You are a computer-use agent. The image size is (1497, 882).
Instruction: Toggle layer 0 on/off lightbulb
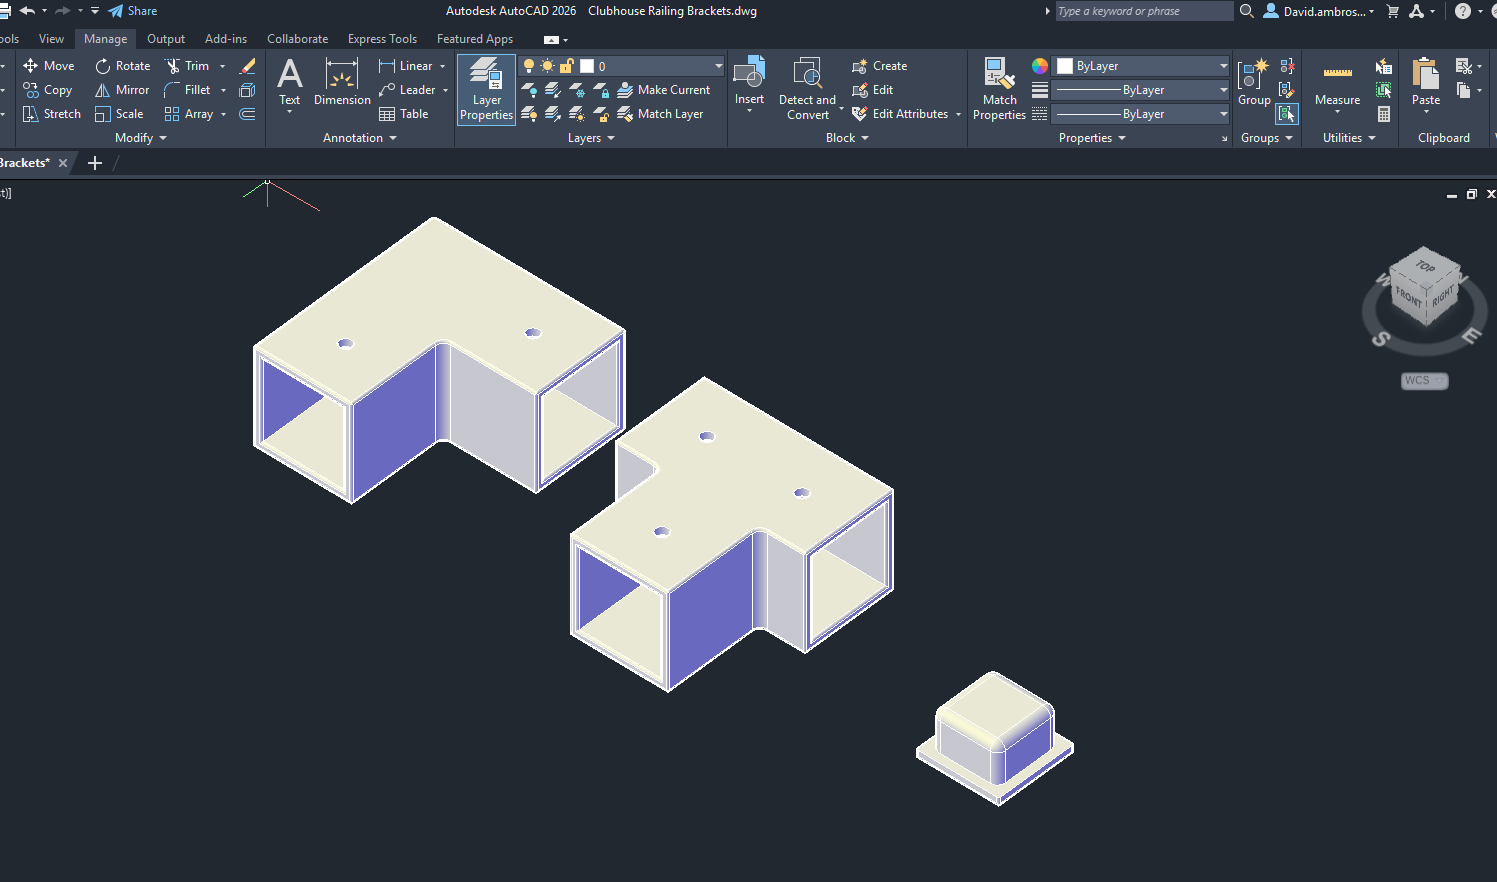pos(529,66)
